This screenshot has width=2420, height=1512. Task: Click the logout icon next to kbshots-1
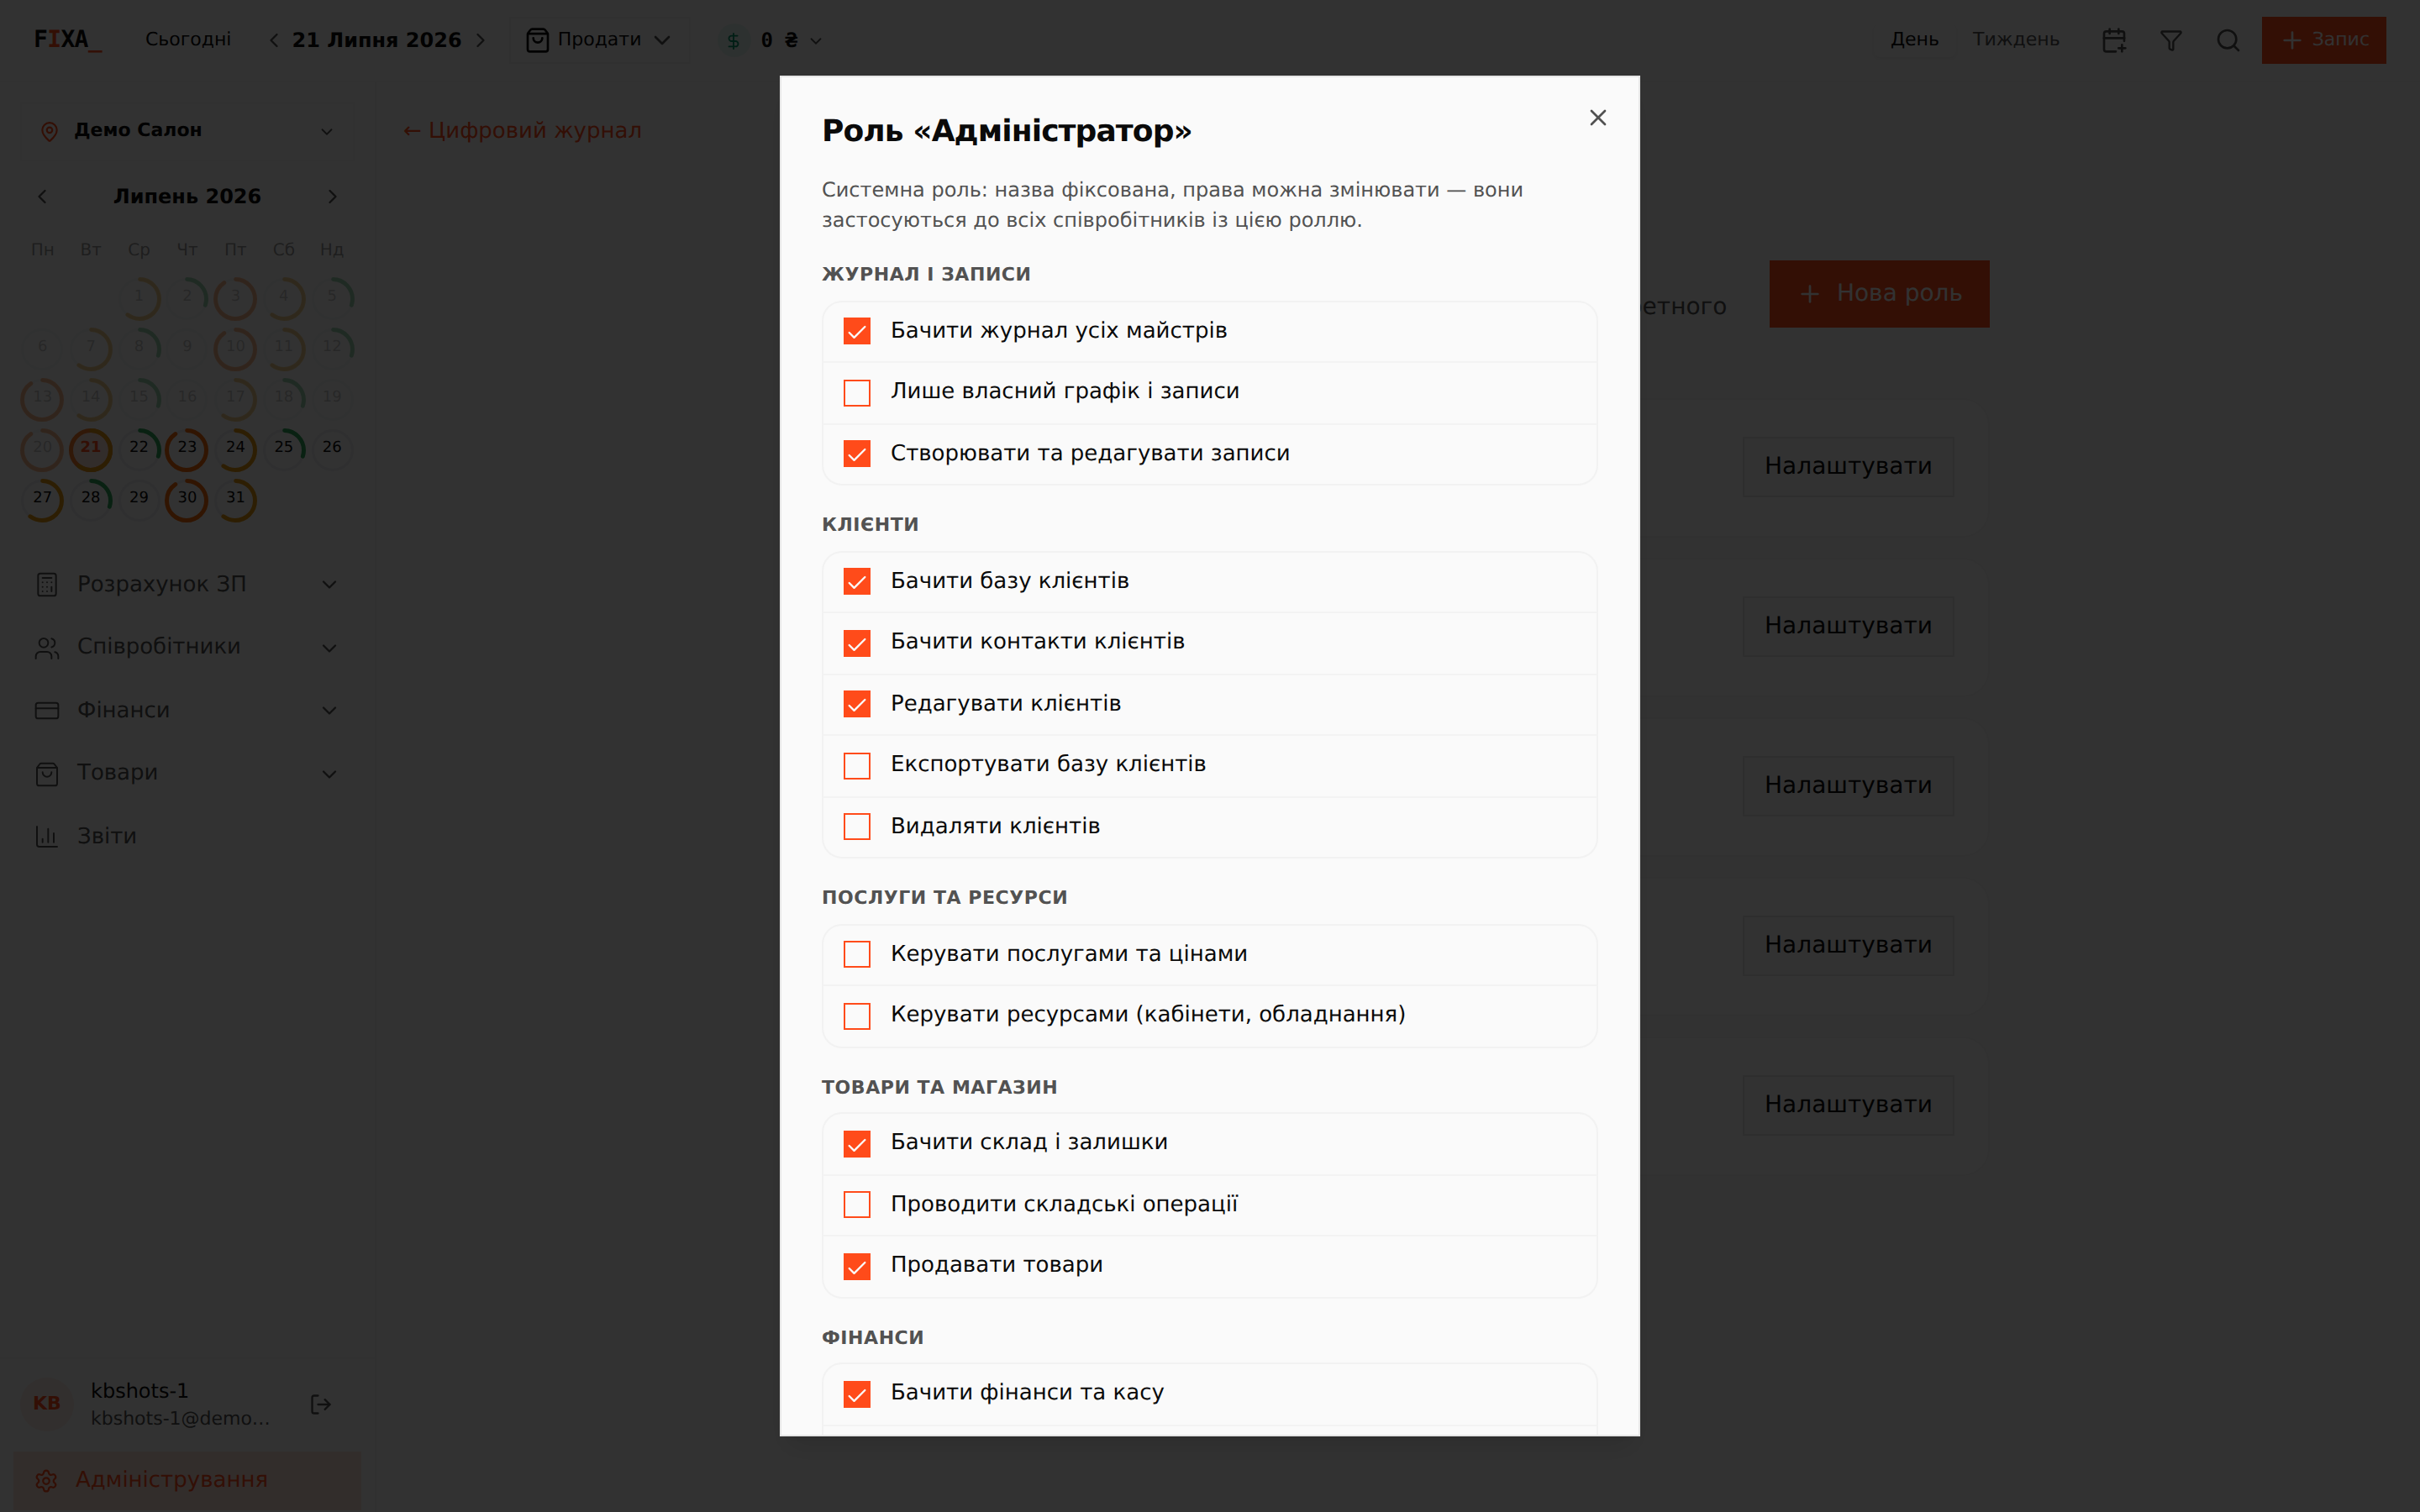point(320,1405)
